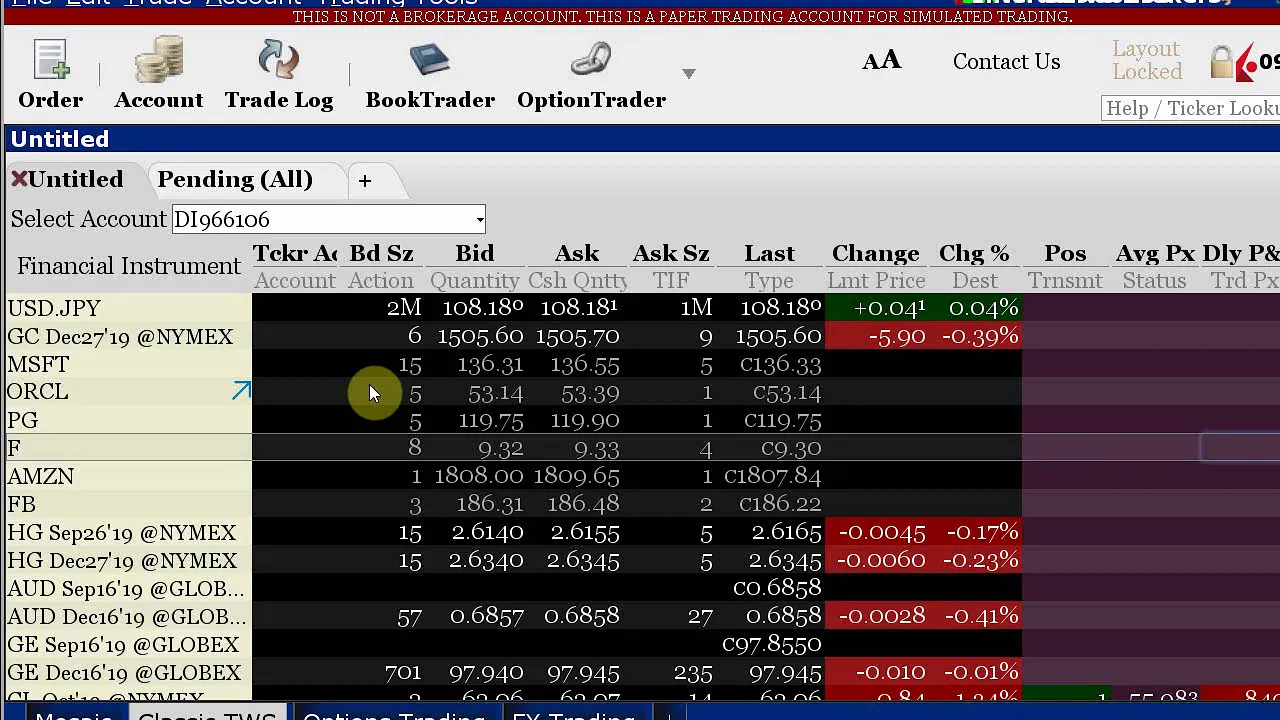Click FB bid 186.31
The image size is (1280, 720).
point(489,504)
